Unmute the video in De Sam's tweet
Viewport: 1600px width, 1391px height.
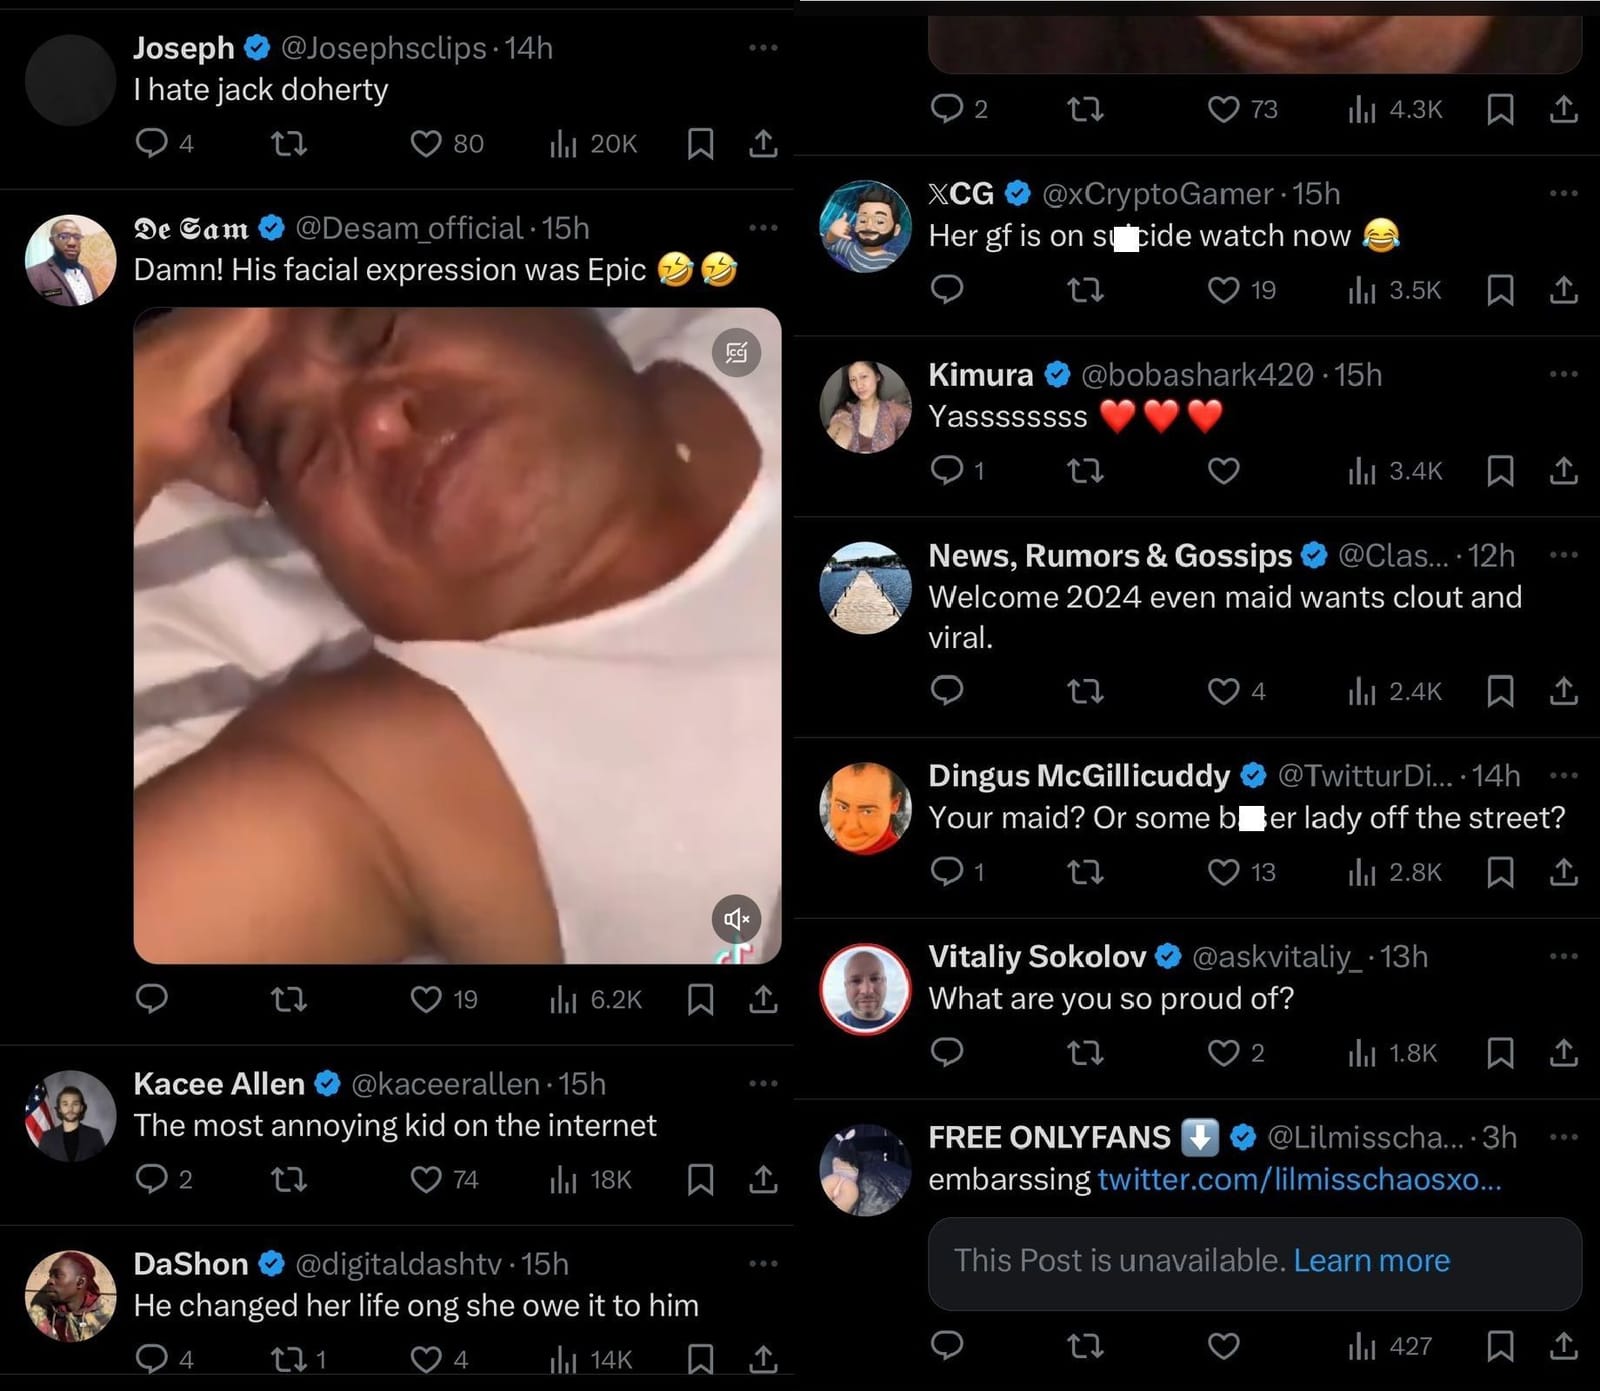[x=736, y=918]
